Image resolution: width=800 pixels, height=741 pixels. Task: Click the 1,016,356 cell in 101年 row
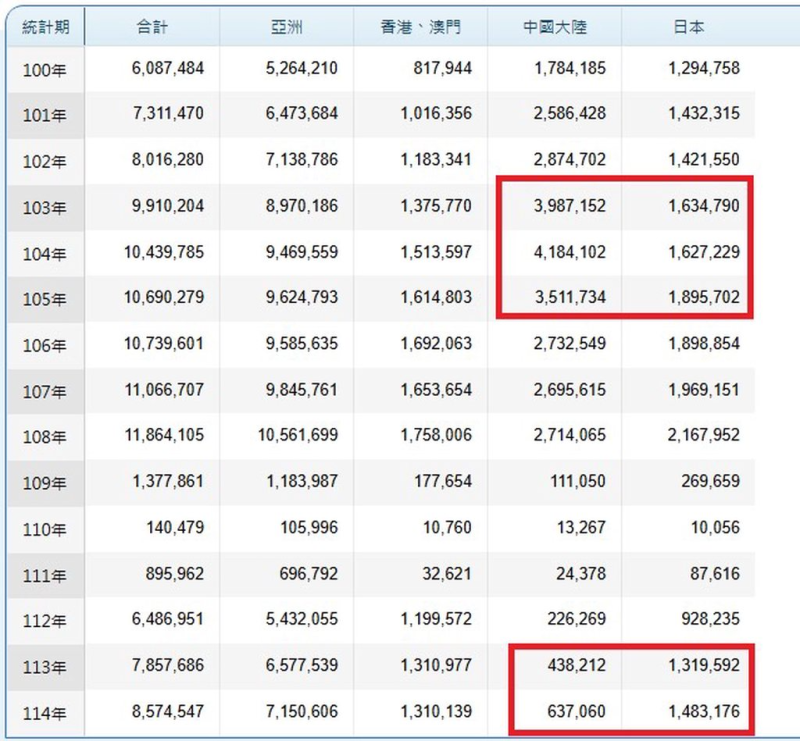click(434, 114)
